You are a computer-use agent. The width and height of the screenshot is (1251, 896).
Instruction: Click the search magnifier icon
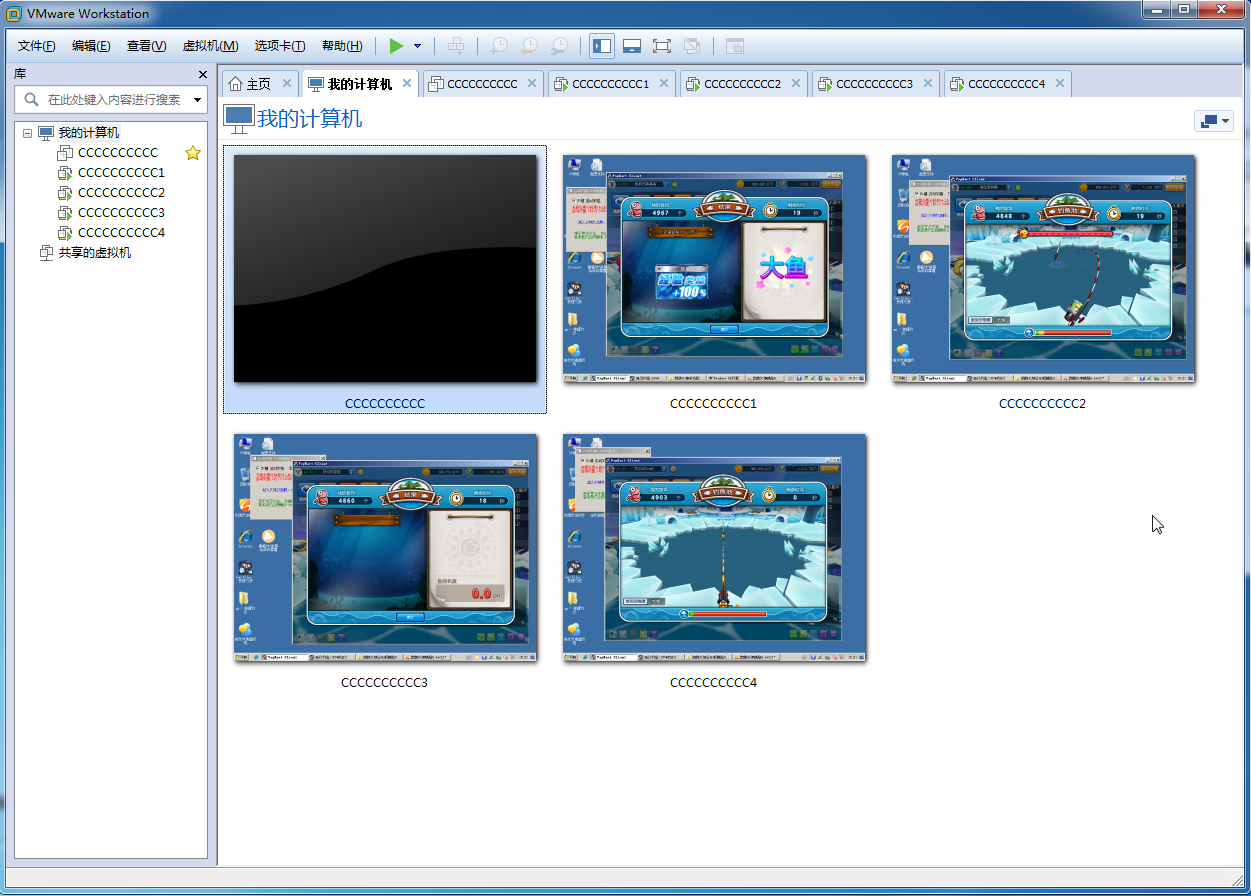point(31,100)
